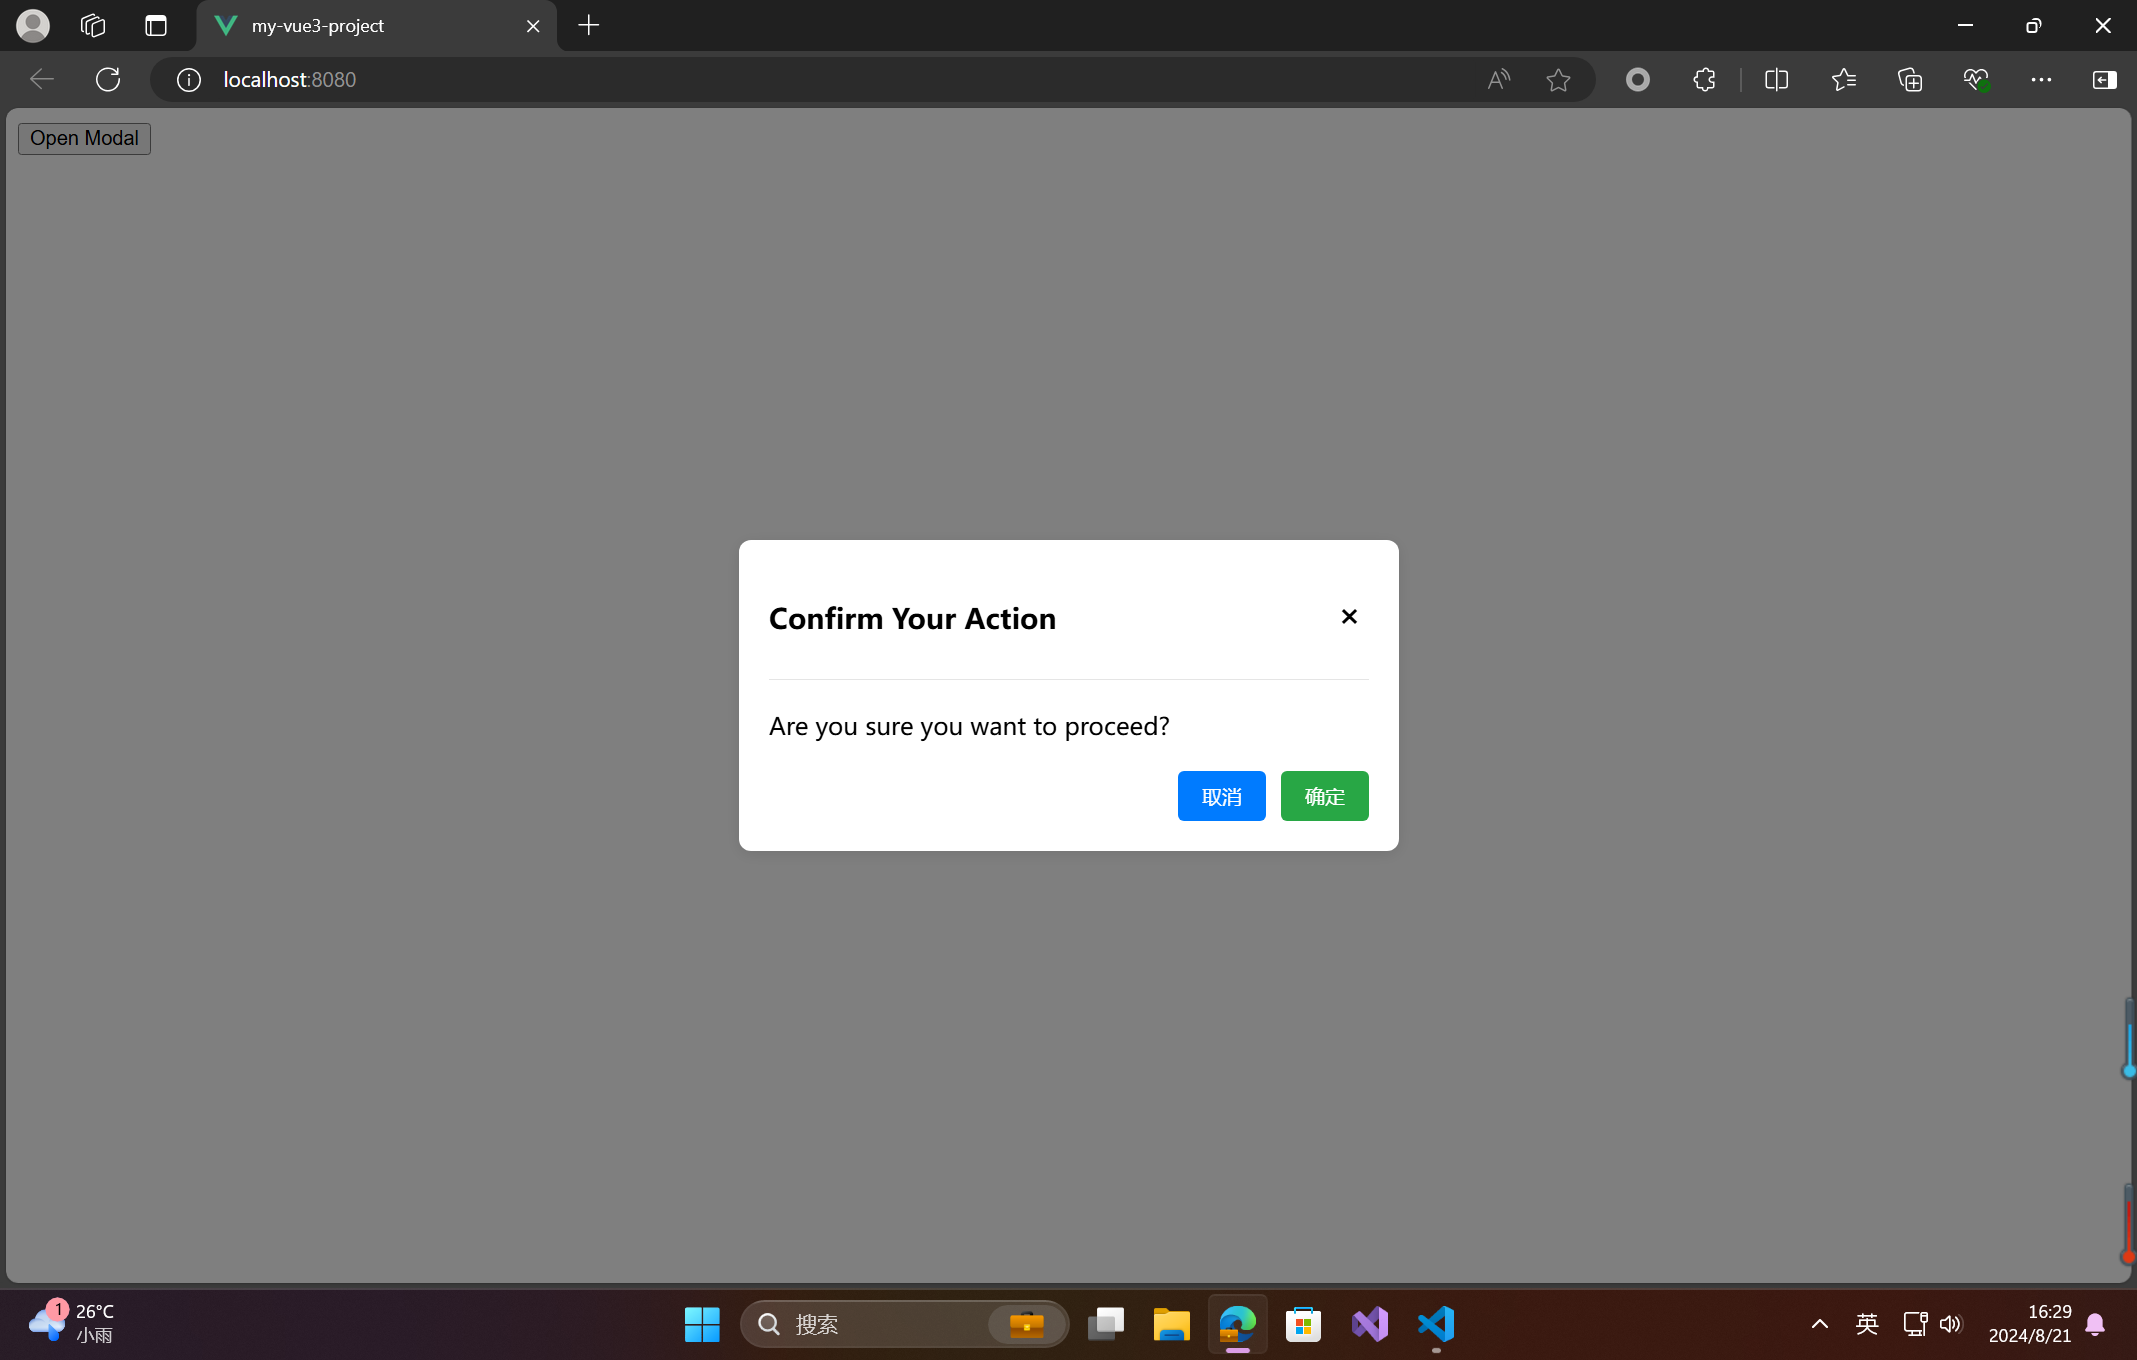Image resolution: width=2137 pixels, height=1360 pixels.
Task: Toggle the Edge sidebar
Action: pos(2104,79)
